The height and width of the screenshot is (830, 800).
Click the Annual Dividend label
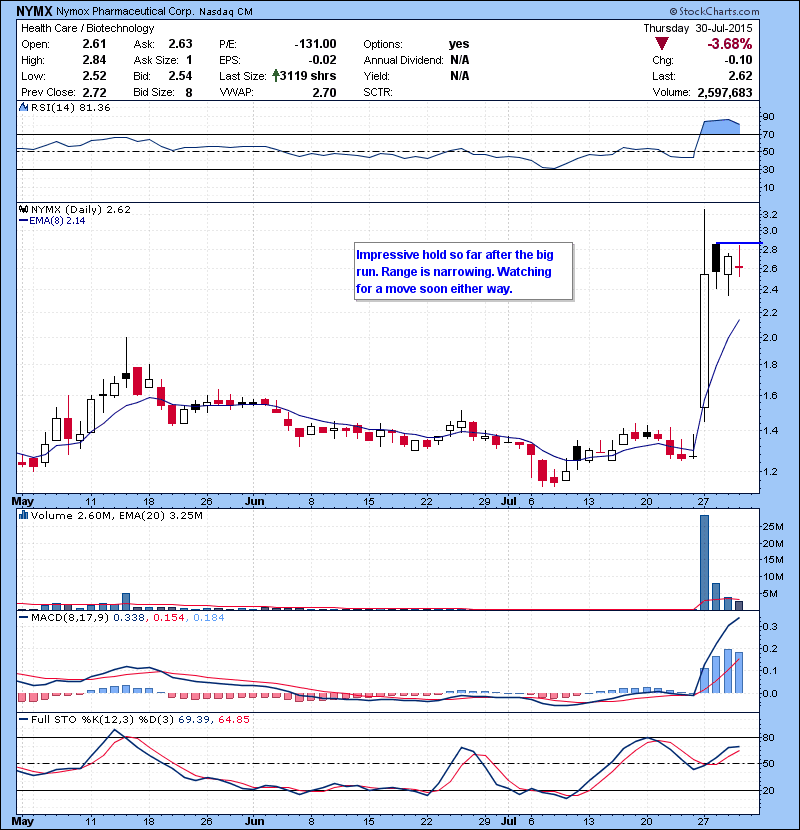click(403, 60)
